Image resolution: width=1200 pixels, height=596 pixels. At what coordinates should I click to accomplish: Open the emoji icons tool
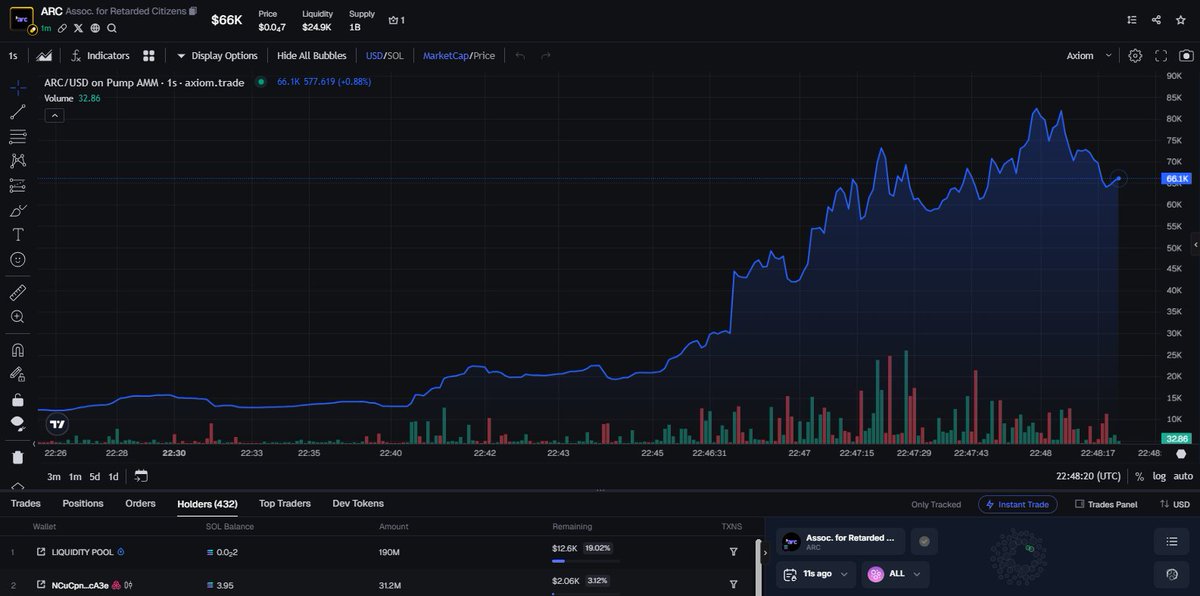[18, 259]
